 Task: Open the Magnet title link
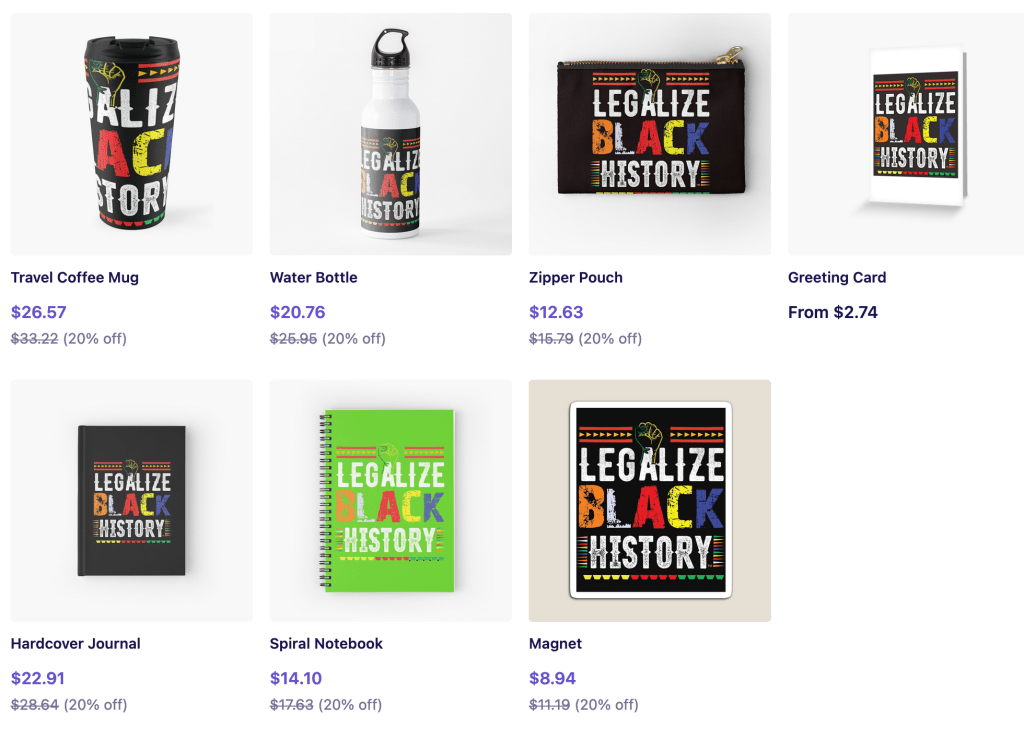(x=555, y=644)
